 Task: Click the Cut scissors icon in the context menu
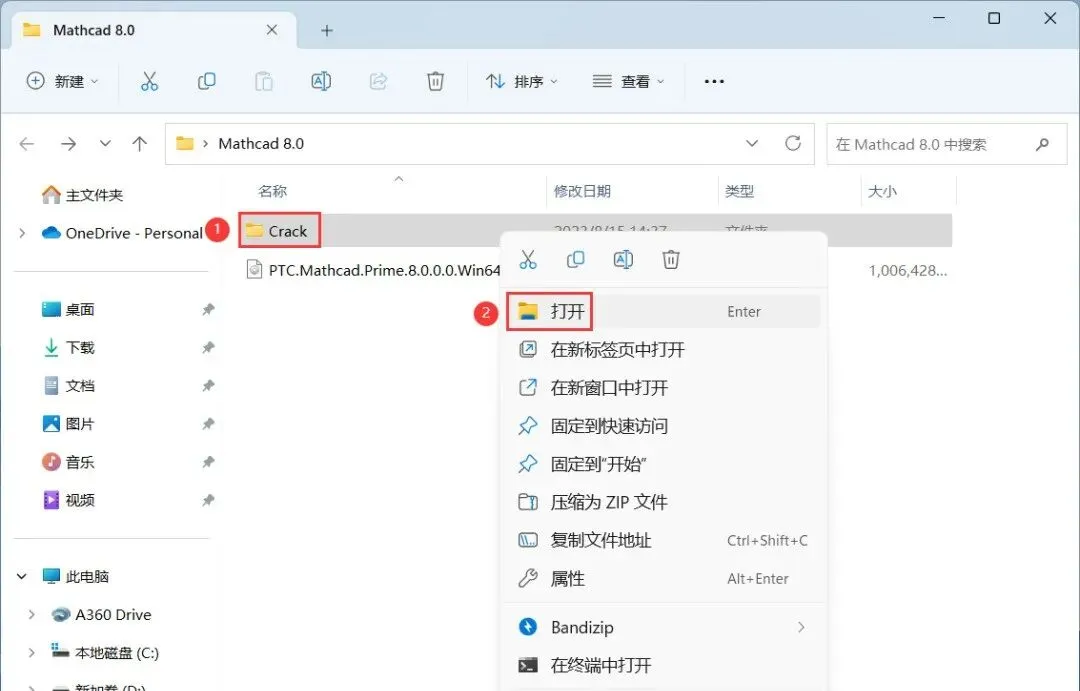click(x=528, y=260)
